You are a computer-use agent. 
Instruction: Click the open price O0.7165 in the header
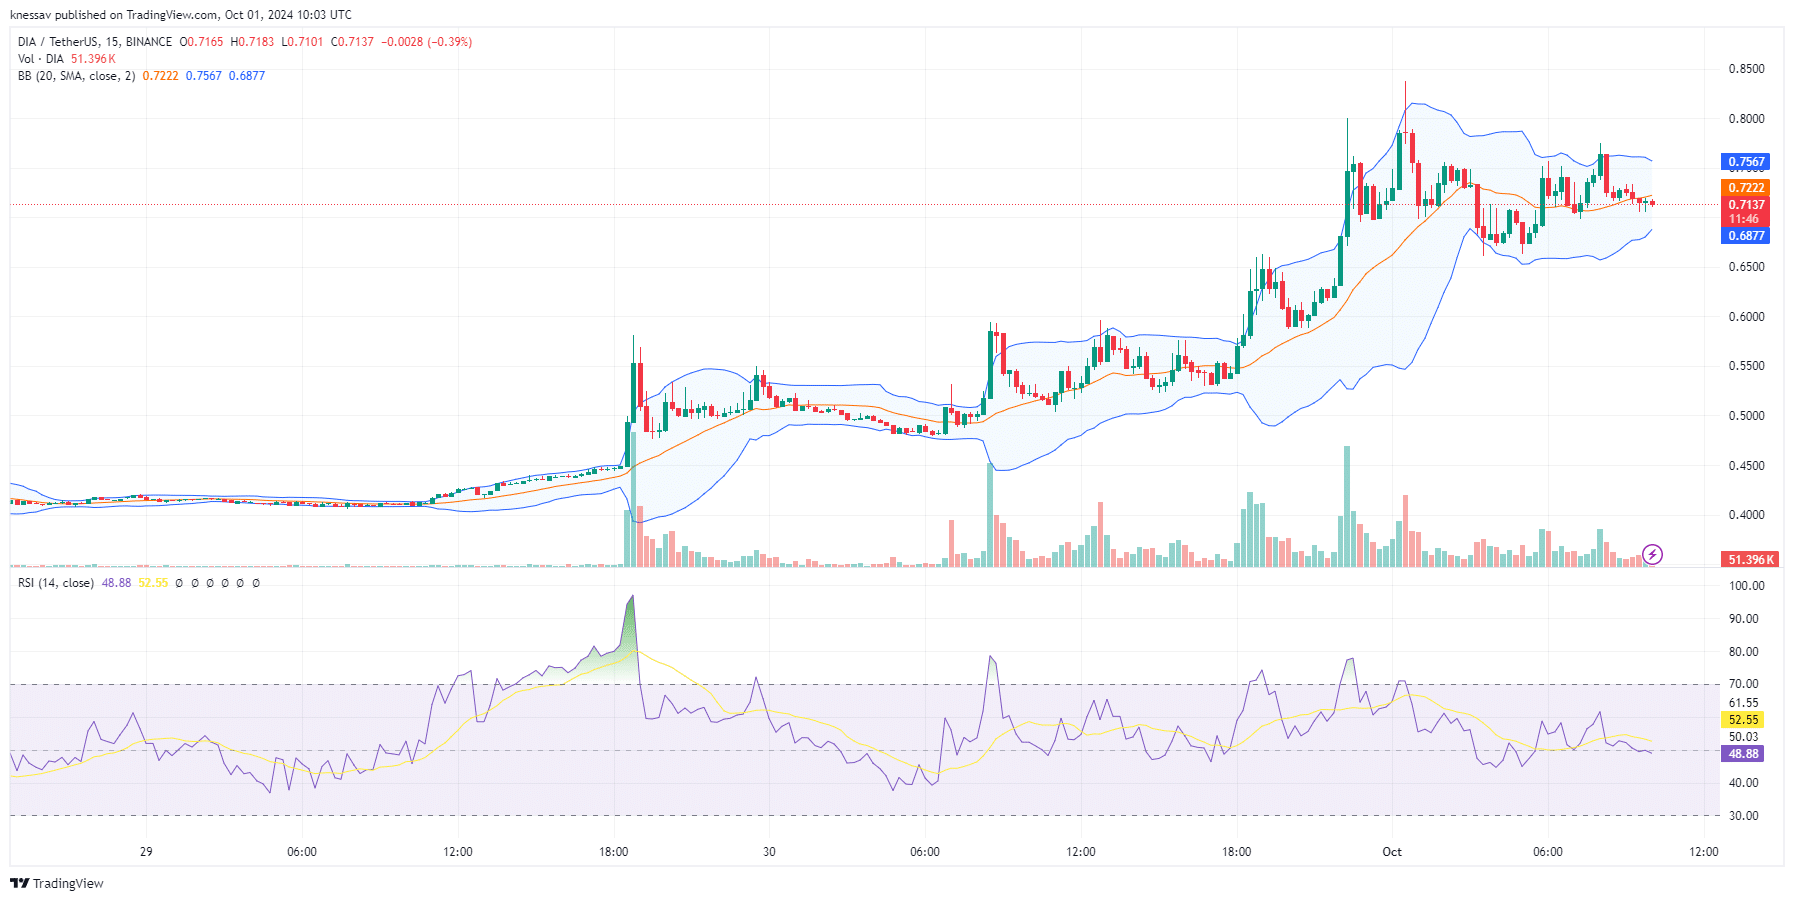pos(201,42)
